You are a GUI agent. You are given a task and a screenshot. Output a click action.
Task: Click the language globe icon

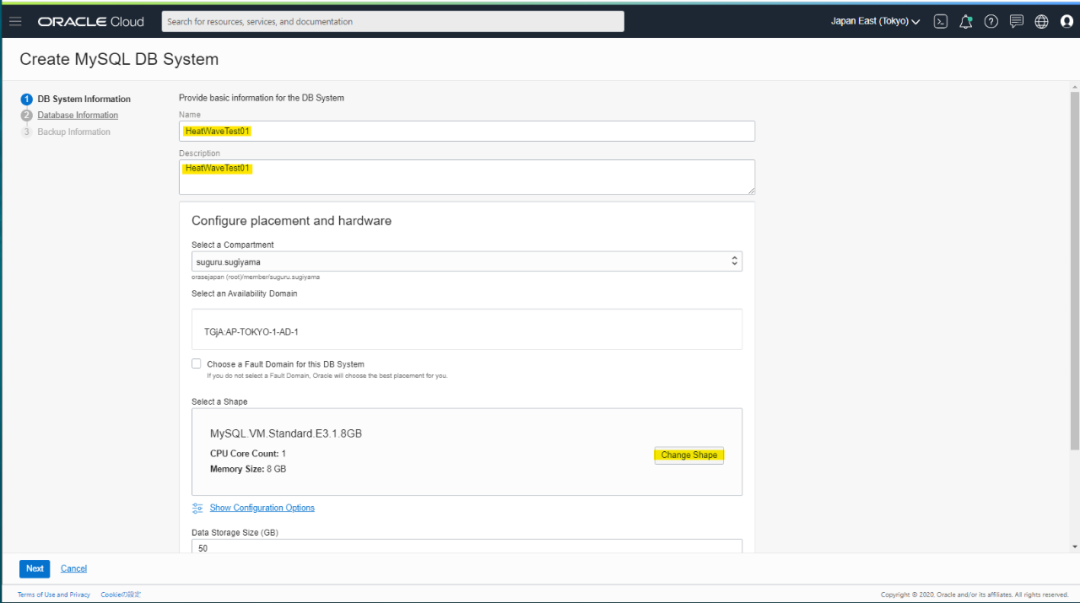(x=1041, y=21)
